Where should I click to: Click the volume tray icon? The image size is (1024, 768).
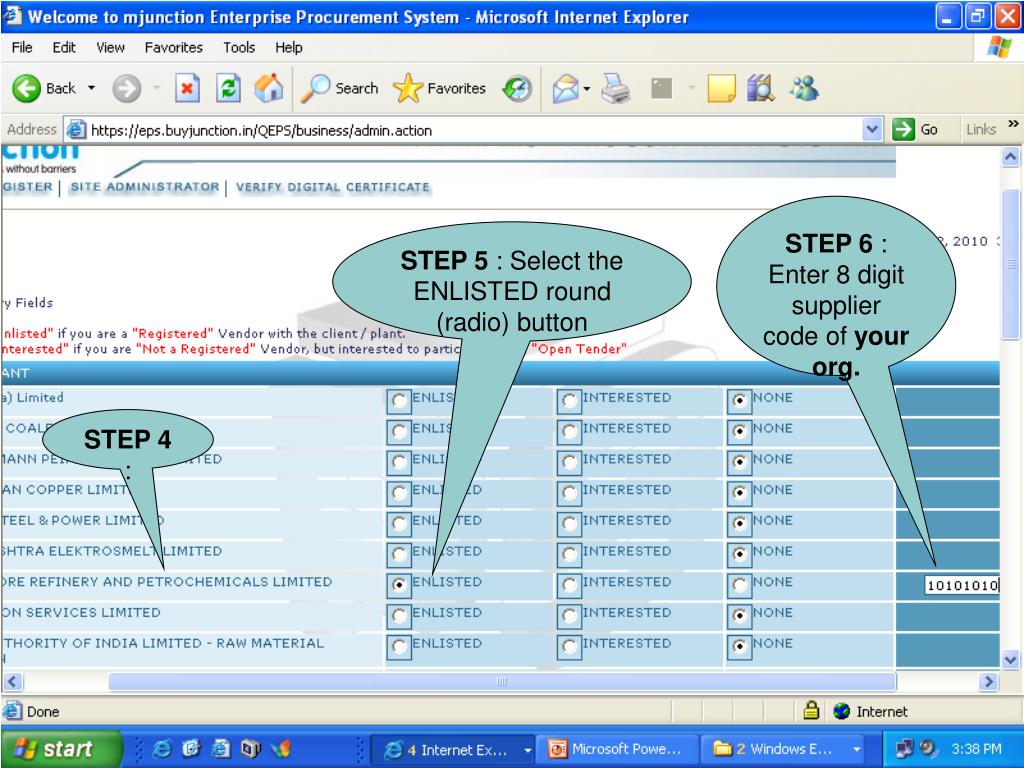pyautogui.click(x=927, y=749)
